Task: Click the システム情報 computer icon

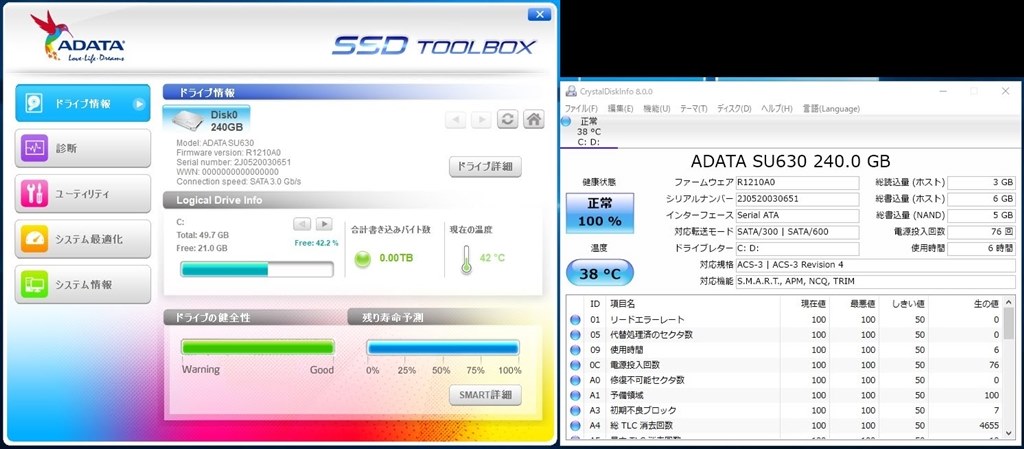Action: click(34, 285)
